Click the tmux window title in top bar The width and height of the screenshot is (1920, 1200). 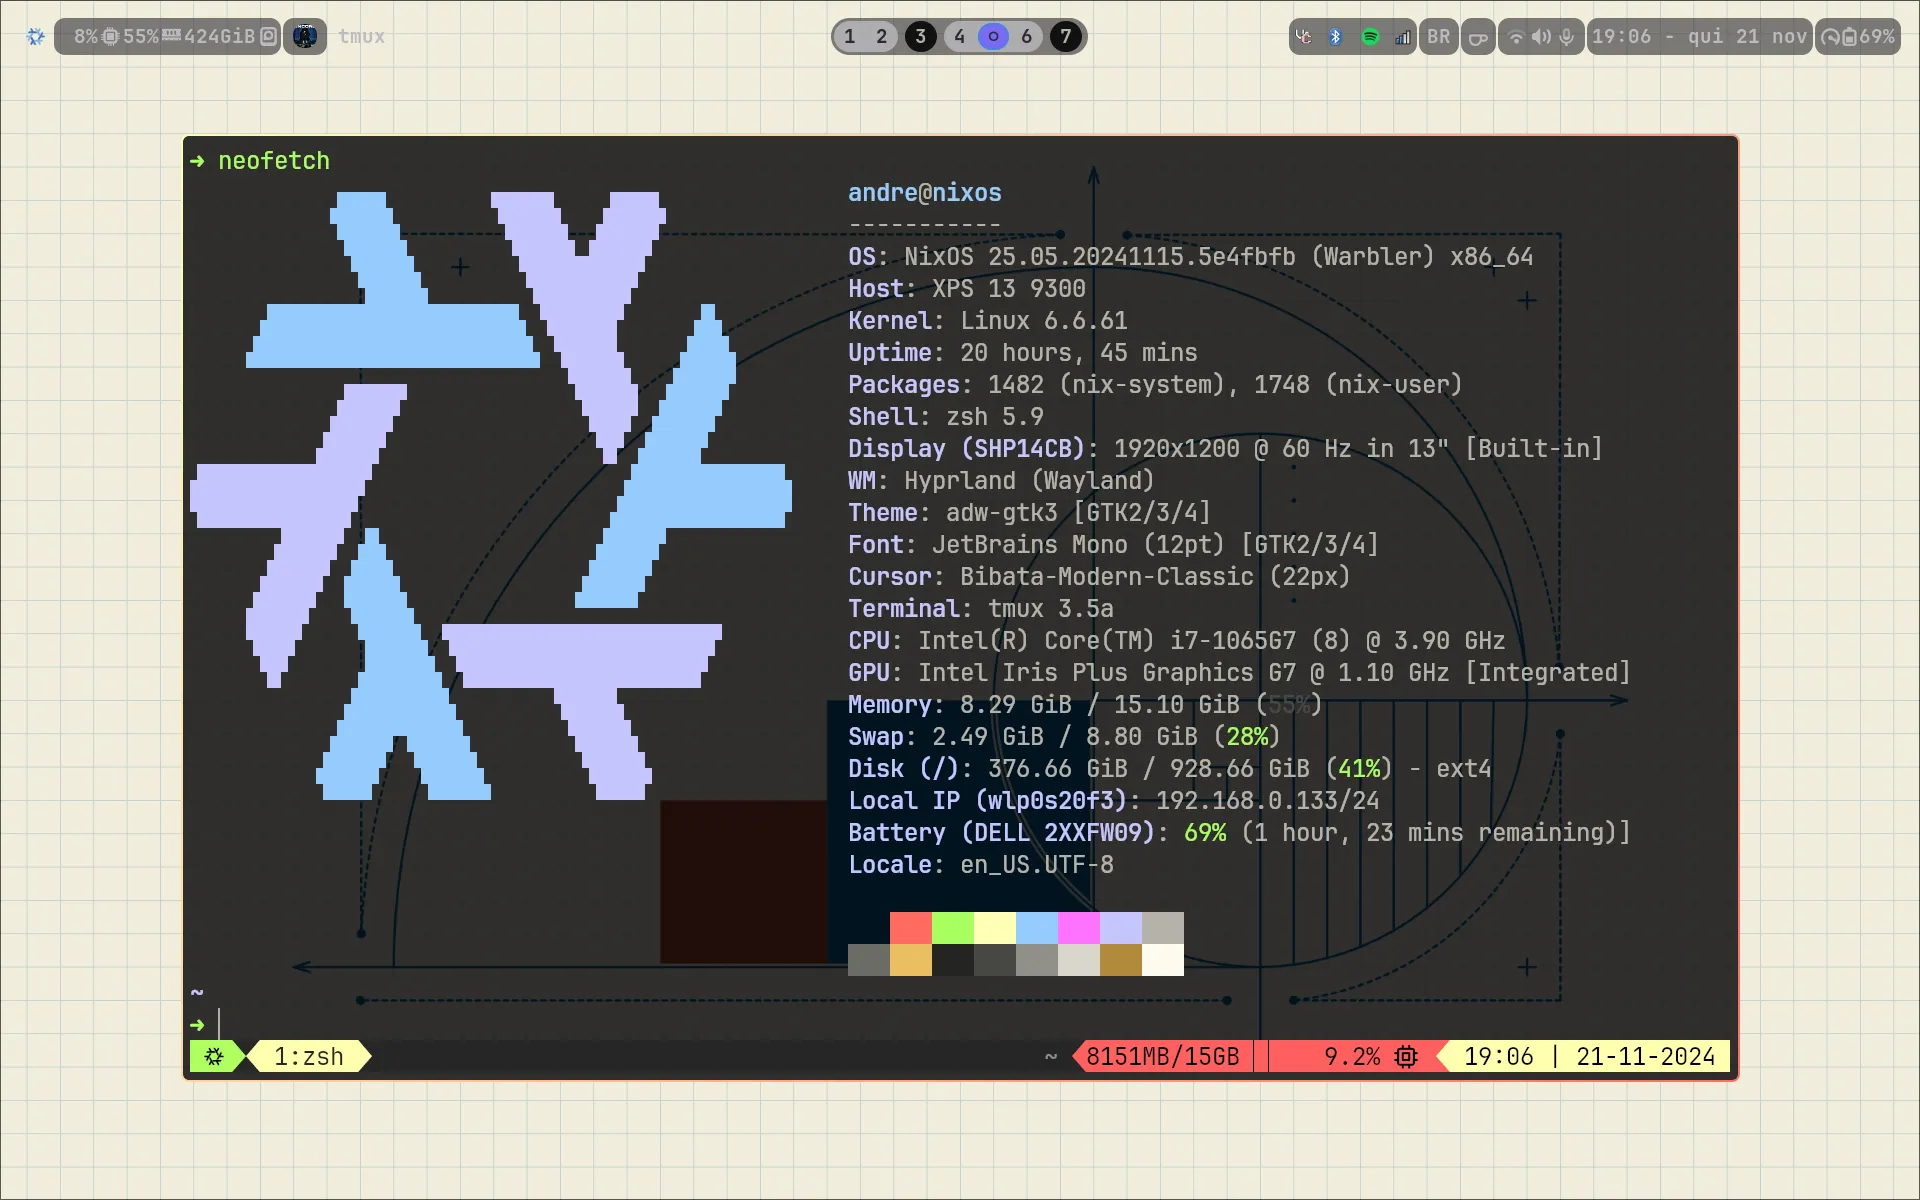[361, 37]
